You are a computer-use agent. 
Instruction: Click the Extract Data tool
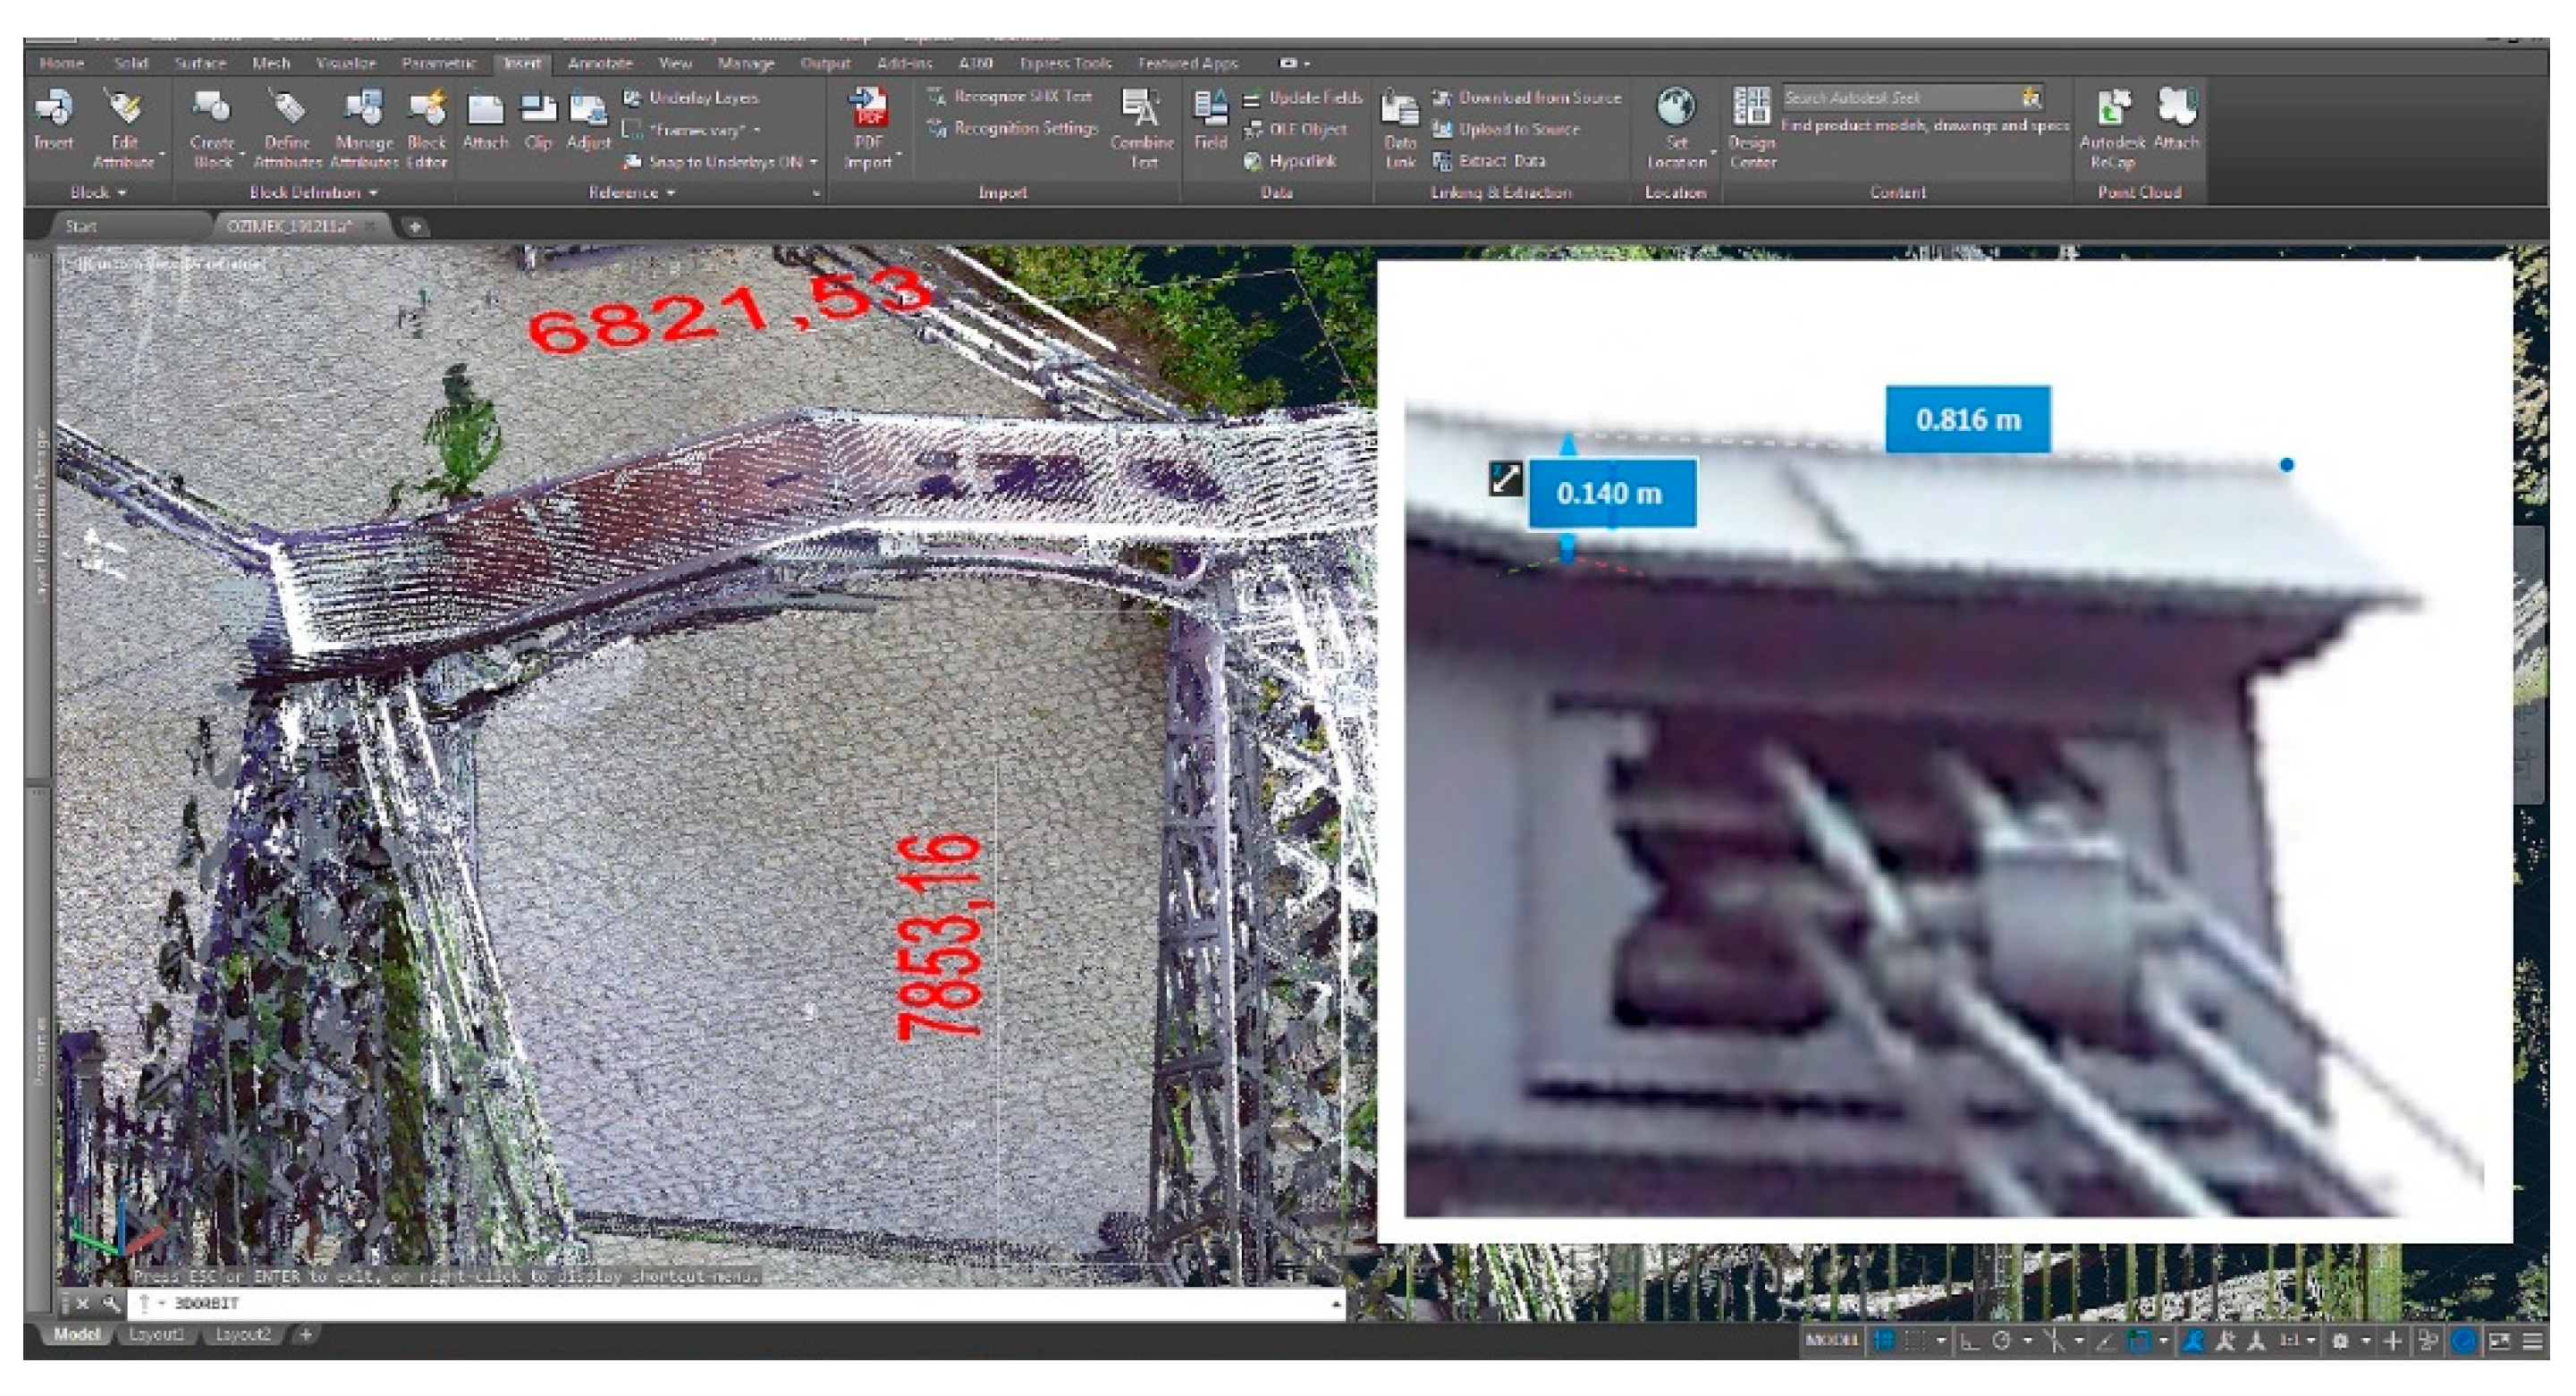click(1488, 160)
